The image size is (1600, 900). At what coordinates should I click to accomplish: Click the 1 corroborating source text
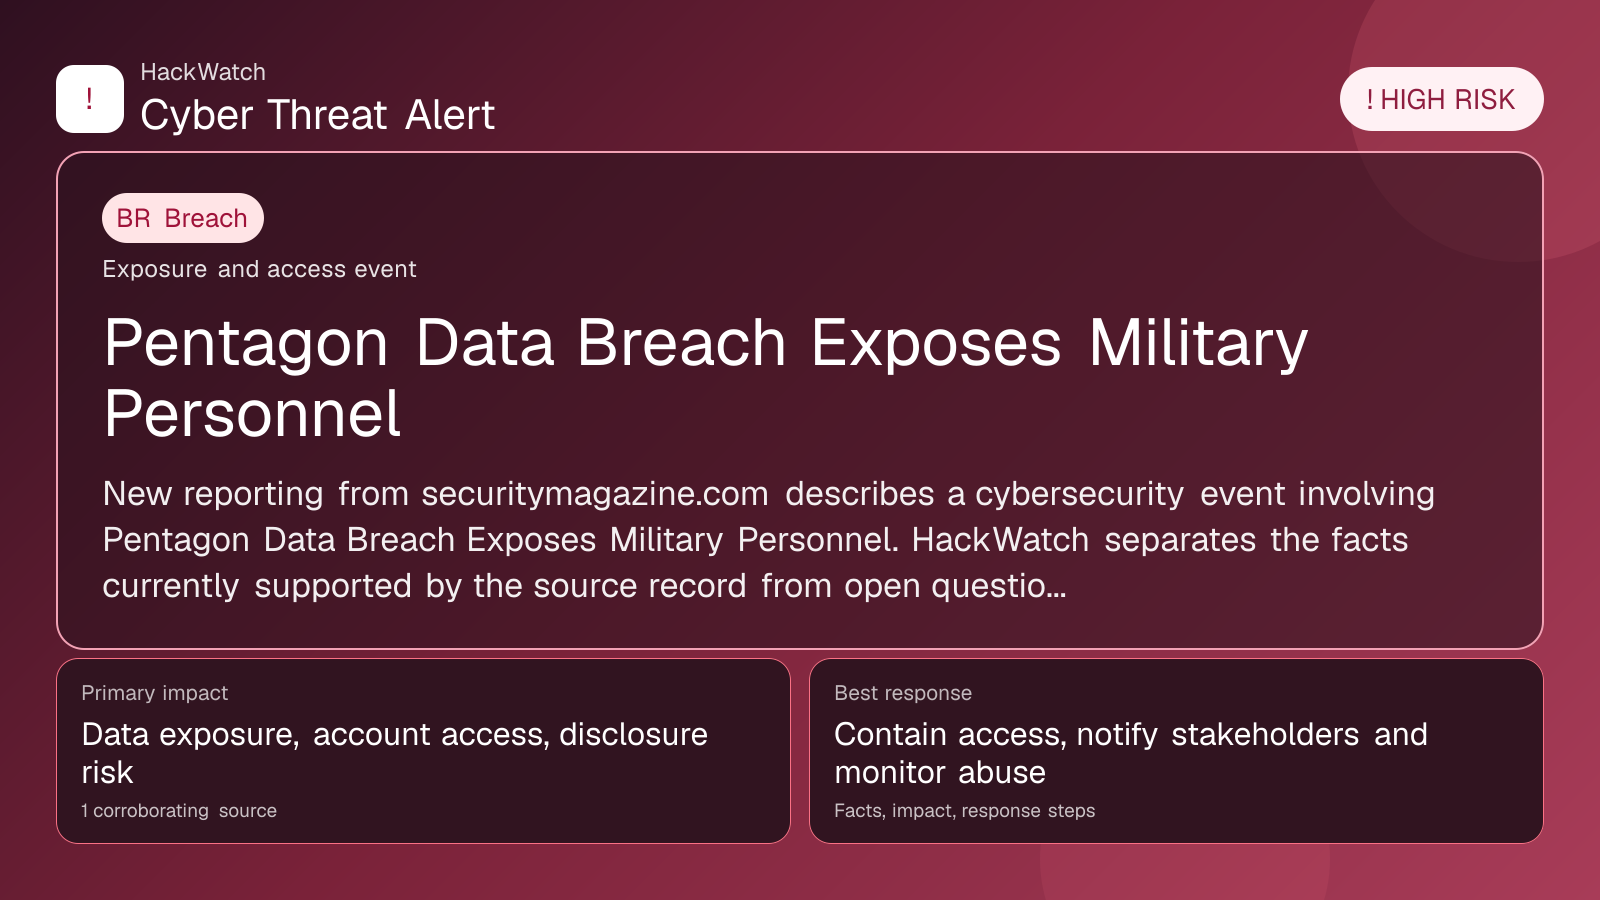pos(179,811)
